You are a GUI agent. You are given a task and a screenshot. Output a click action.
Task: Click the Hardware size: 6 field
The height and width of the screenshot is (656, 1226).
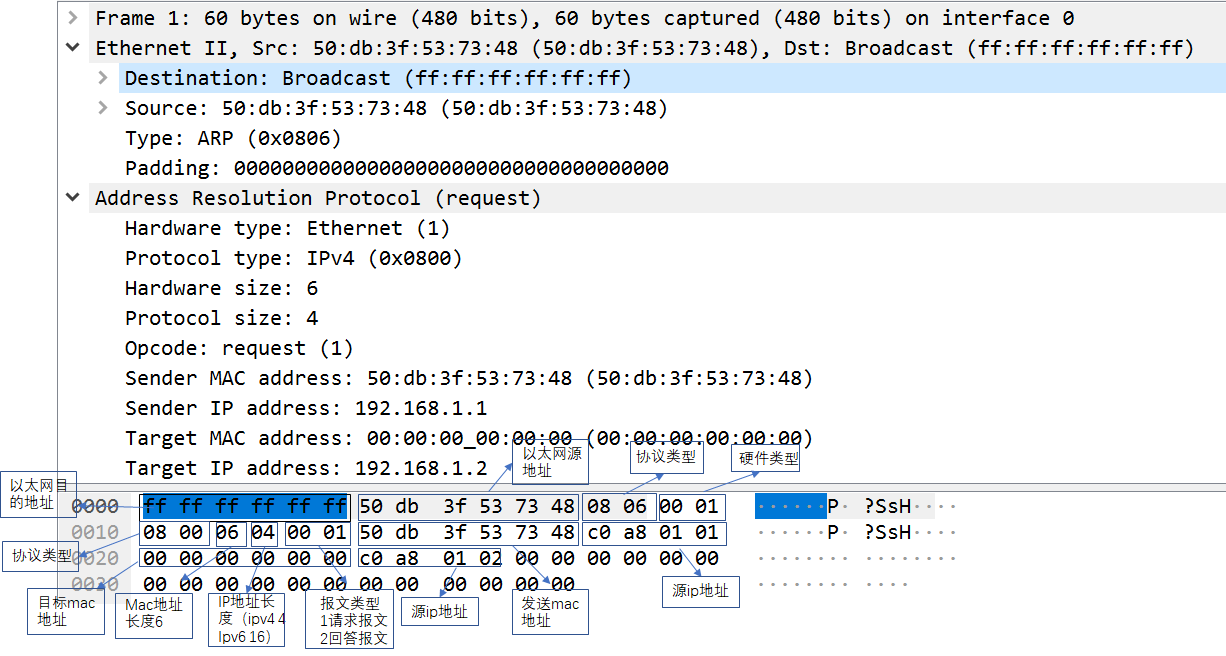click(221, 288)
